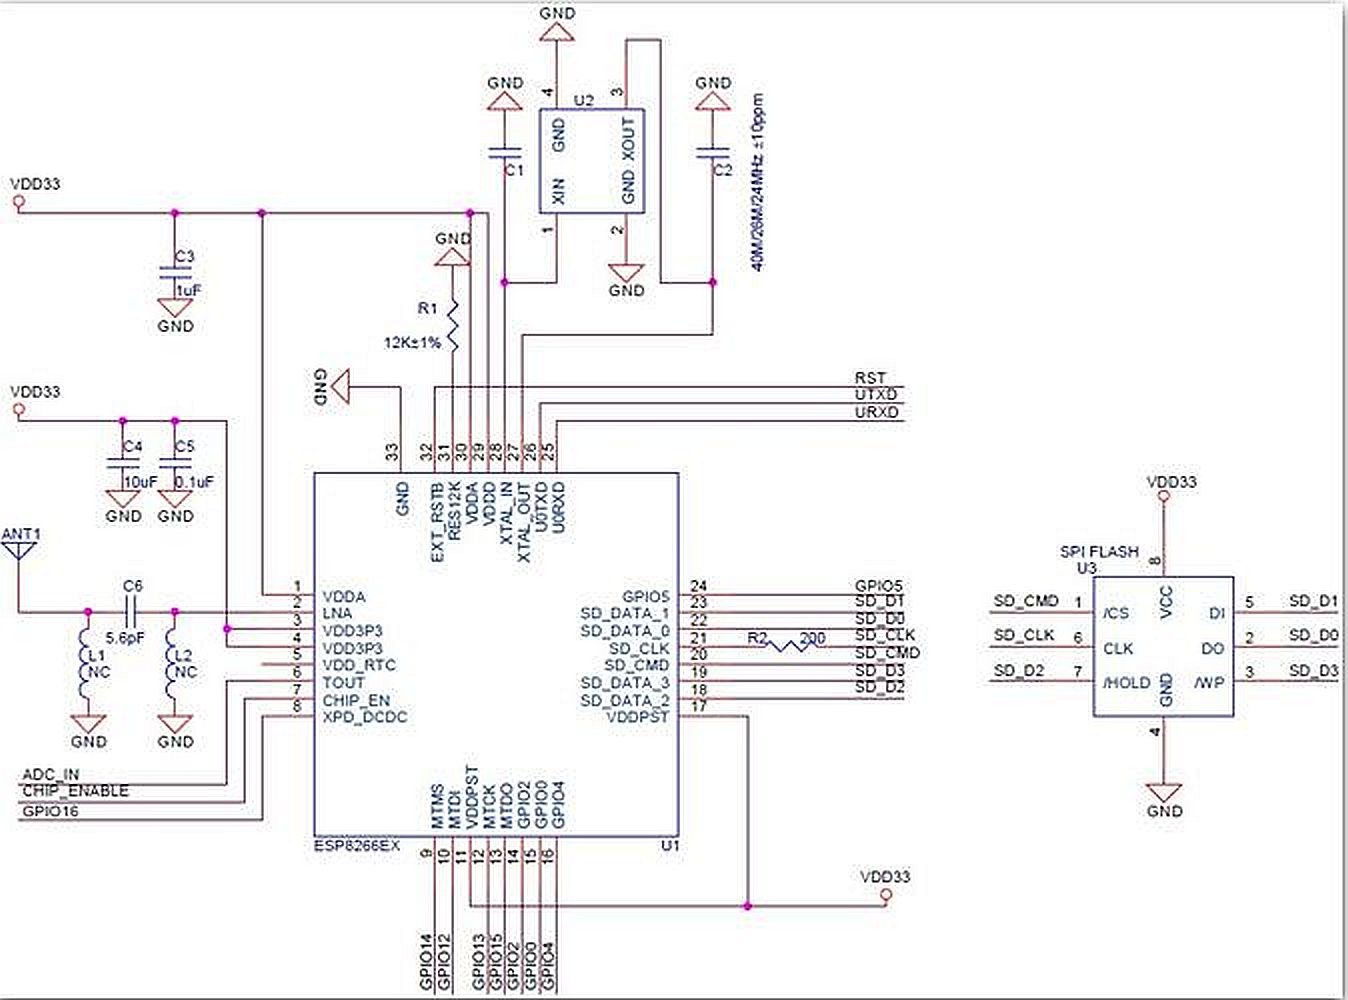Image resolution: width=1348 pixels, height=1000 pixels.
Task: Select capacitor C6 symbol
Action: point(132,612)
